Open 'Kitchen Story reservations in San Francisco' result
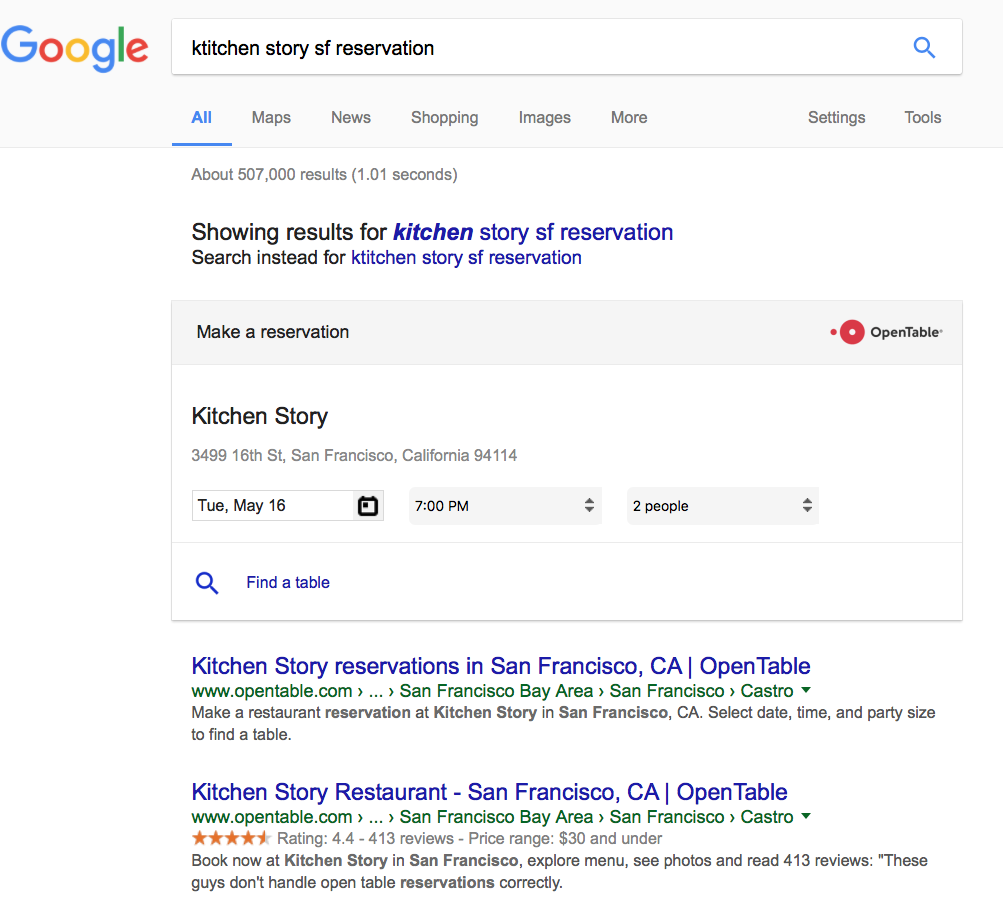The height and width of the screenshot is (905, 1003). point(501,666)
